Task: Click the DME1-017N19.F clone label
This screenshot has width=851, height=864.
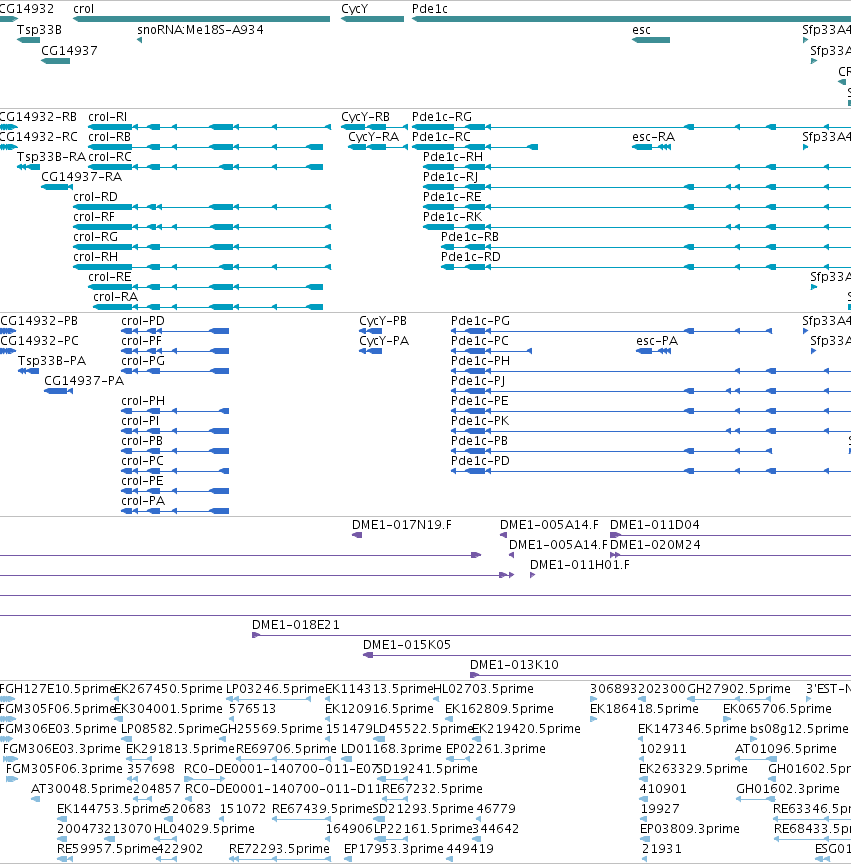Action: click(x=402, y=525)
